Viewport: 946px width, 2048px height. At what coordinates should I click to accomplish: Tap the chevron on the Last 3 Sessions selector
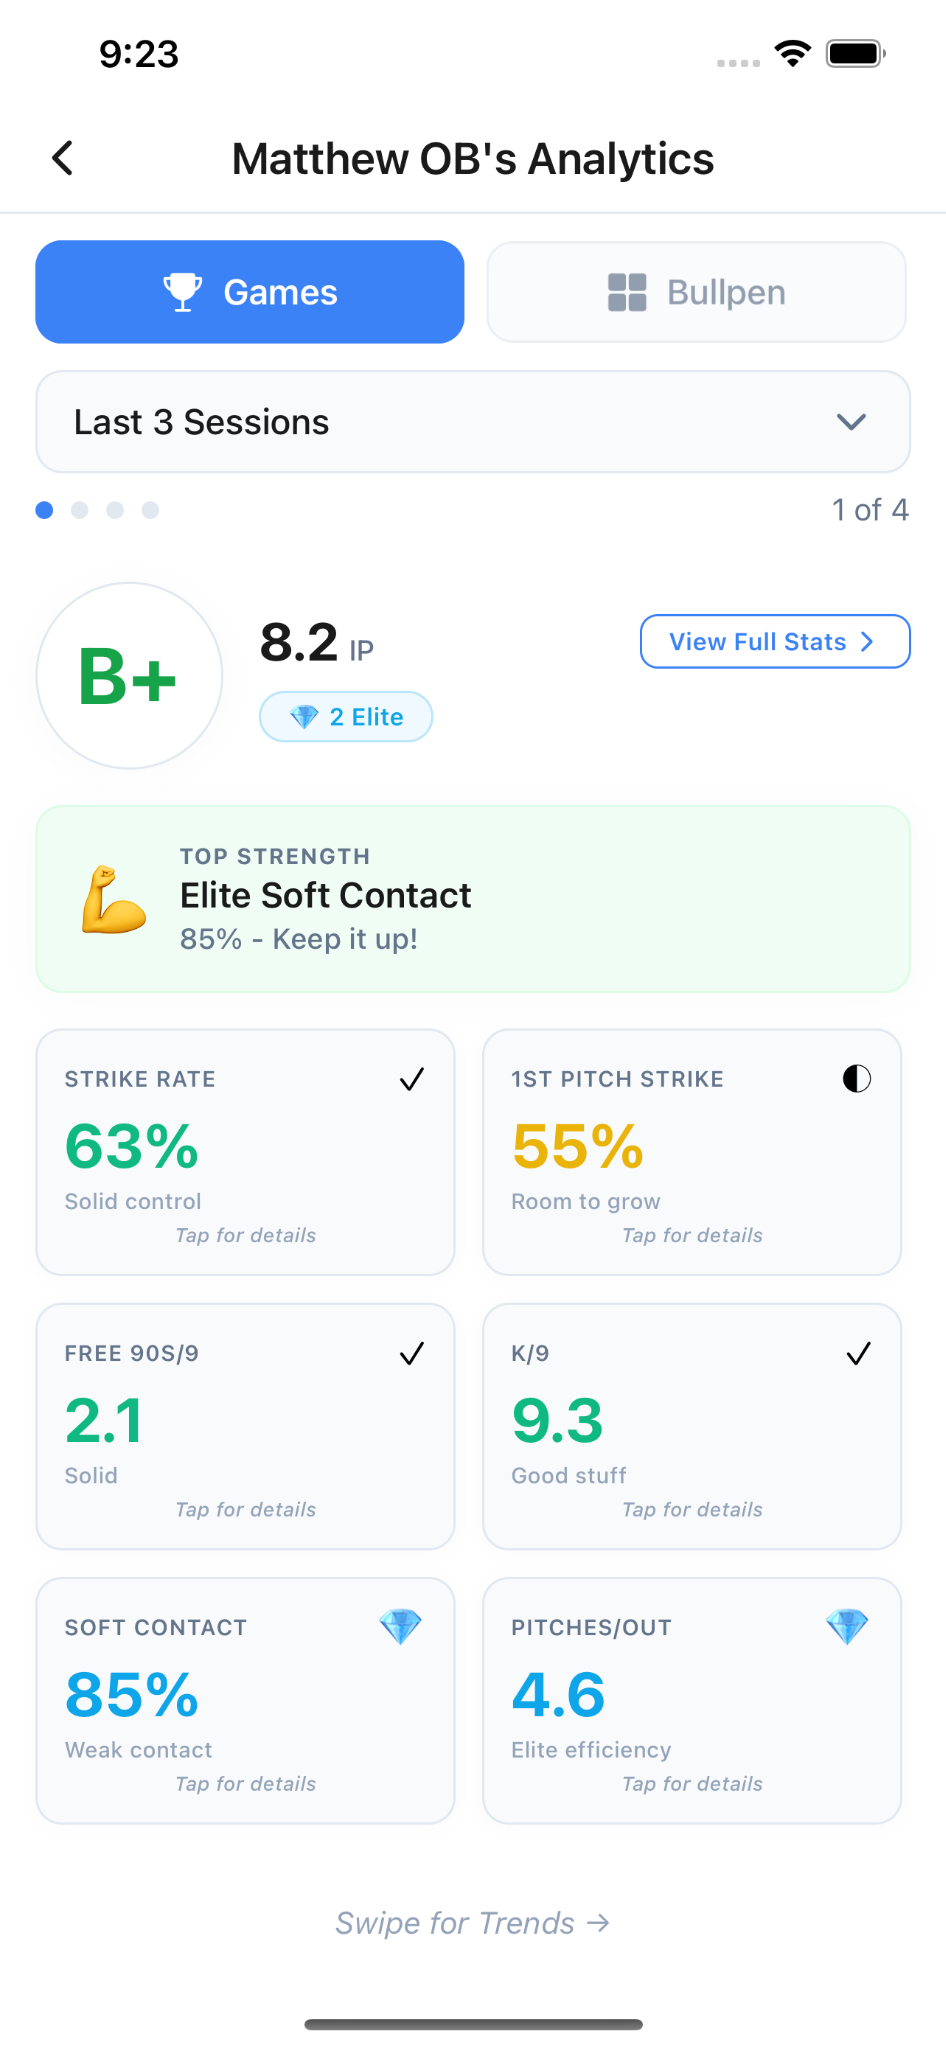pos(851,421)
